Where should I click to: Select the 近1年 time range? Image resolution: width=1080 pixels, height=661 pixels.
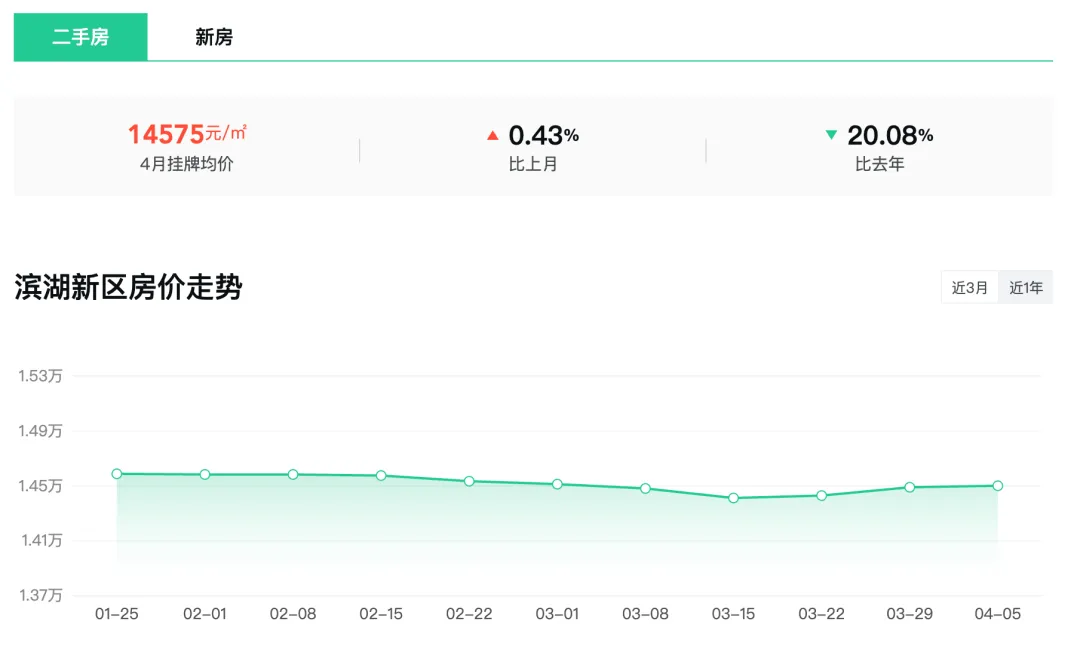point(1026,288)
